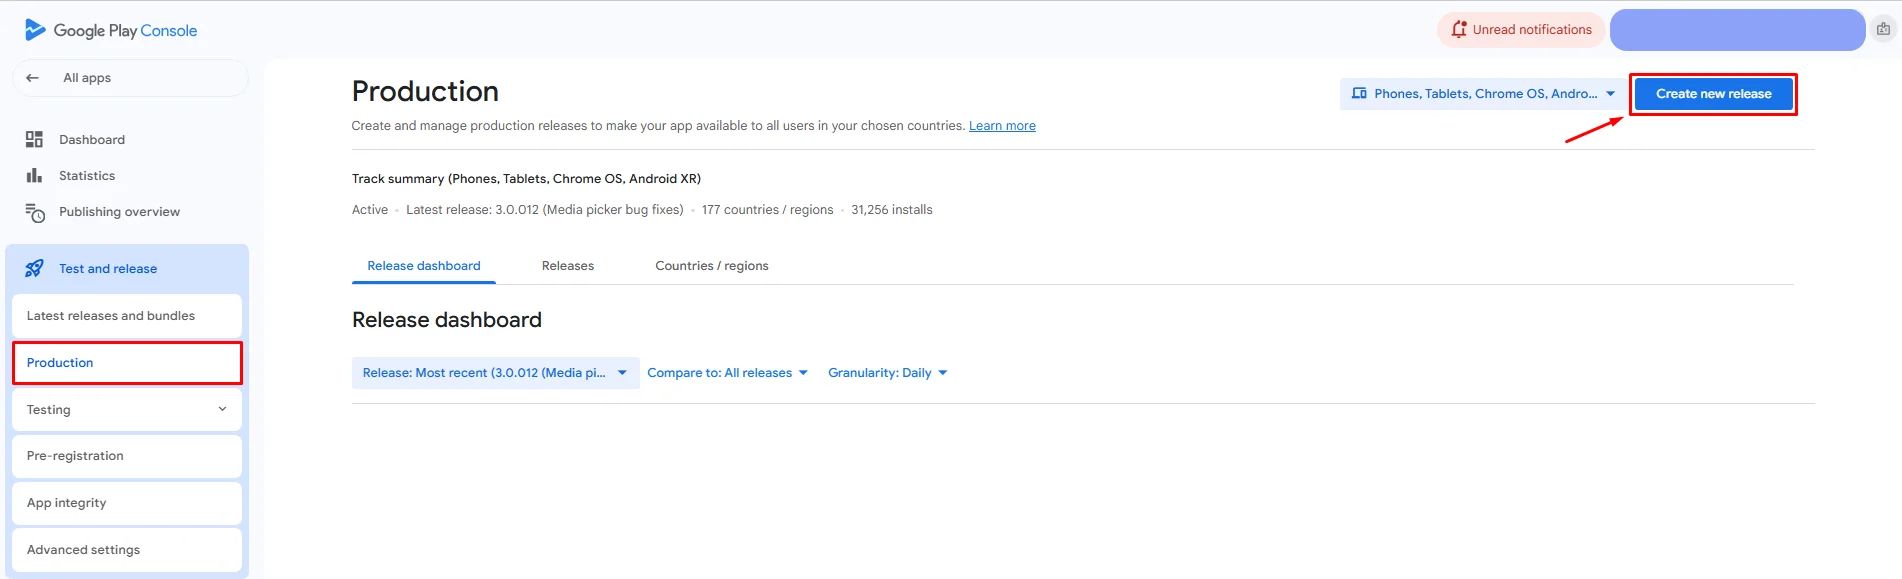The width and height of the screenshot is (1902, 579).
Task: Click the Publishing overview clock icon
Action: [x=35, y=212]
